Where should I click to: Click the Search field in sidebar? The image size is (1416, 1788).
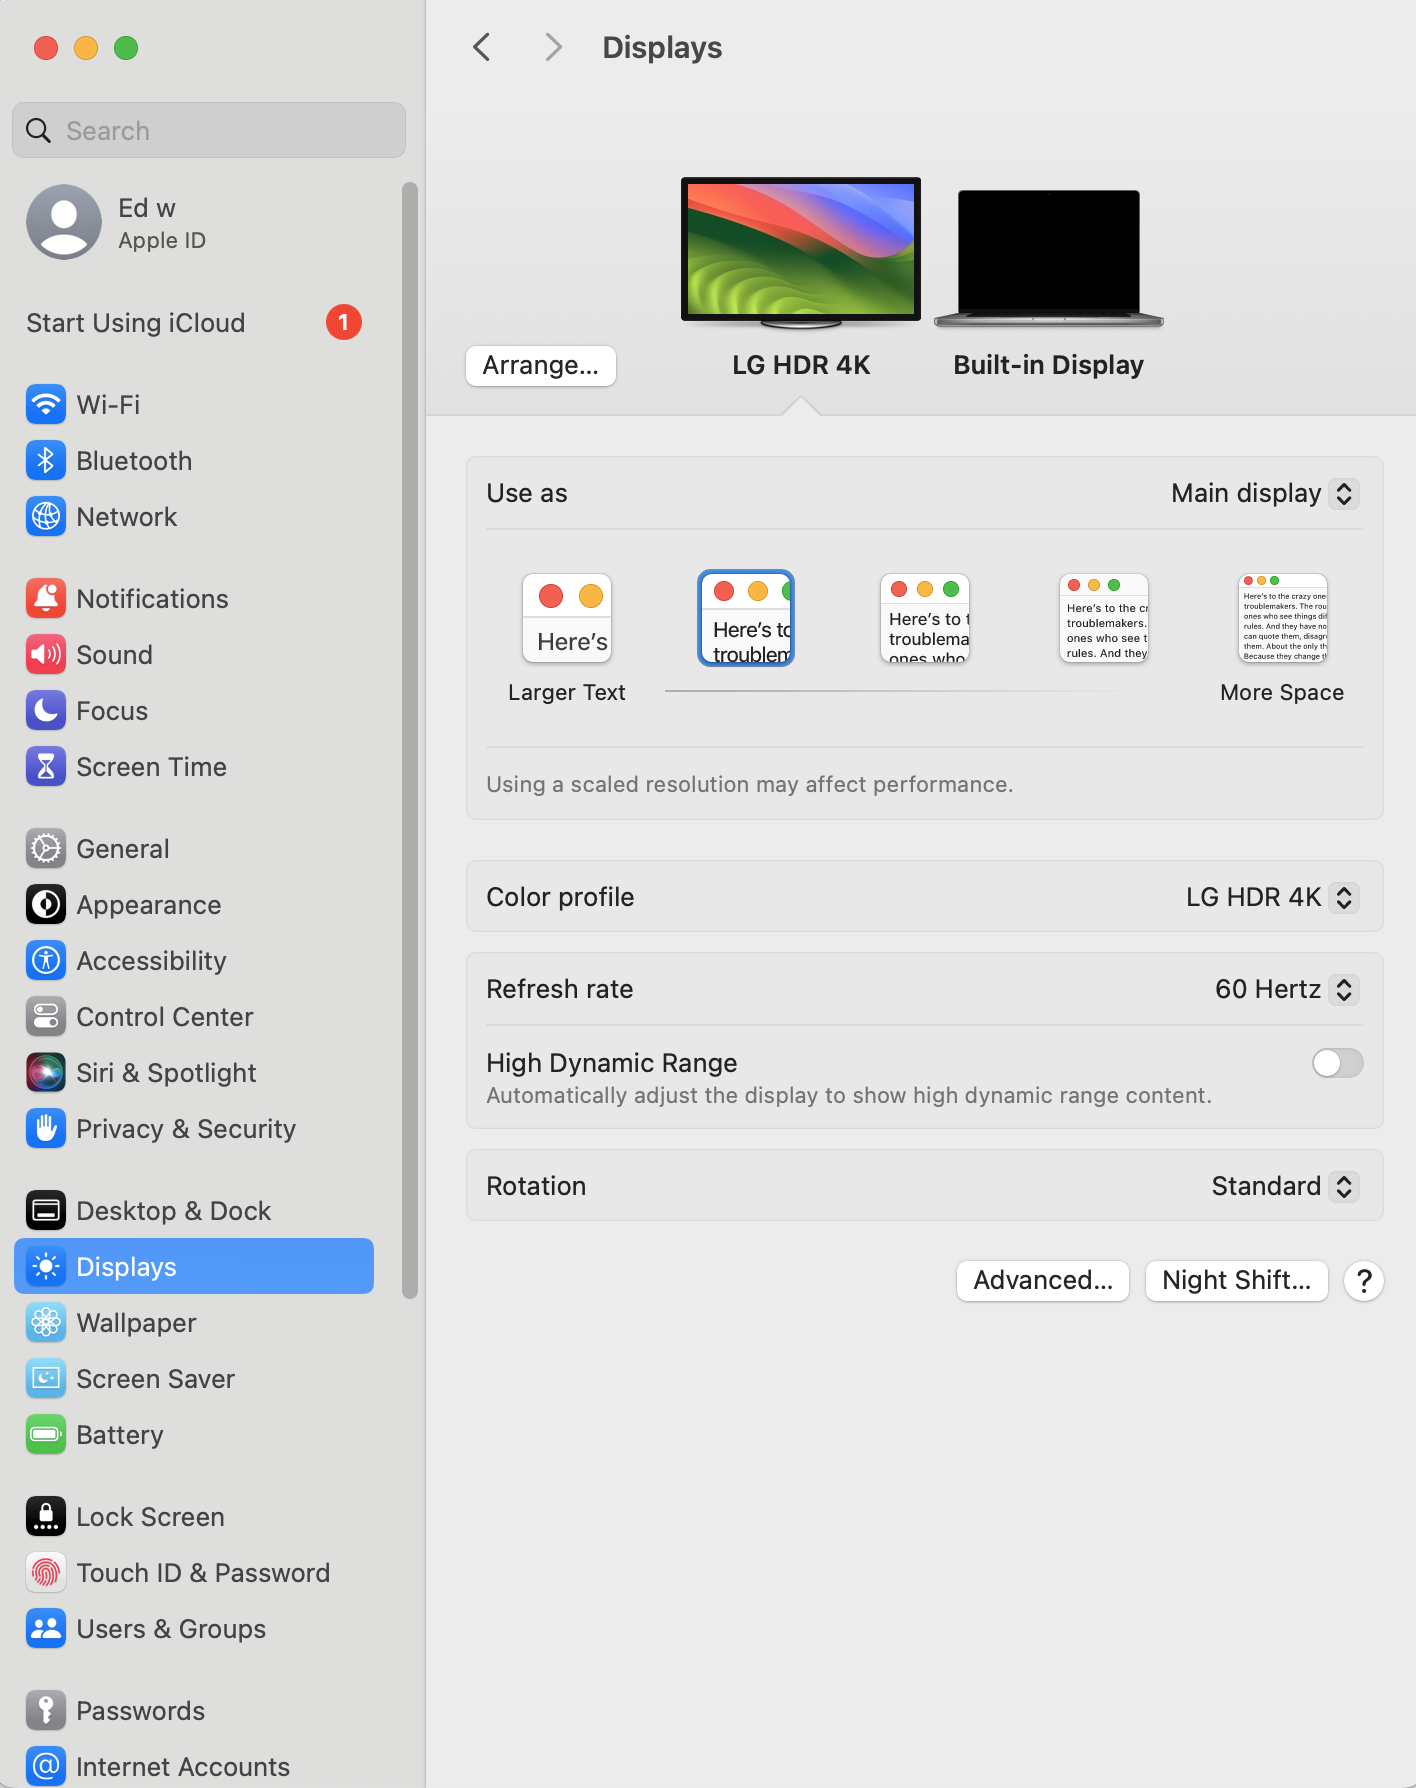coord(210,131)
